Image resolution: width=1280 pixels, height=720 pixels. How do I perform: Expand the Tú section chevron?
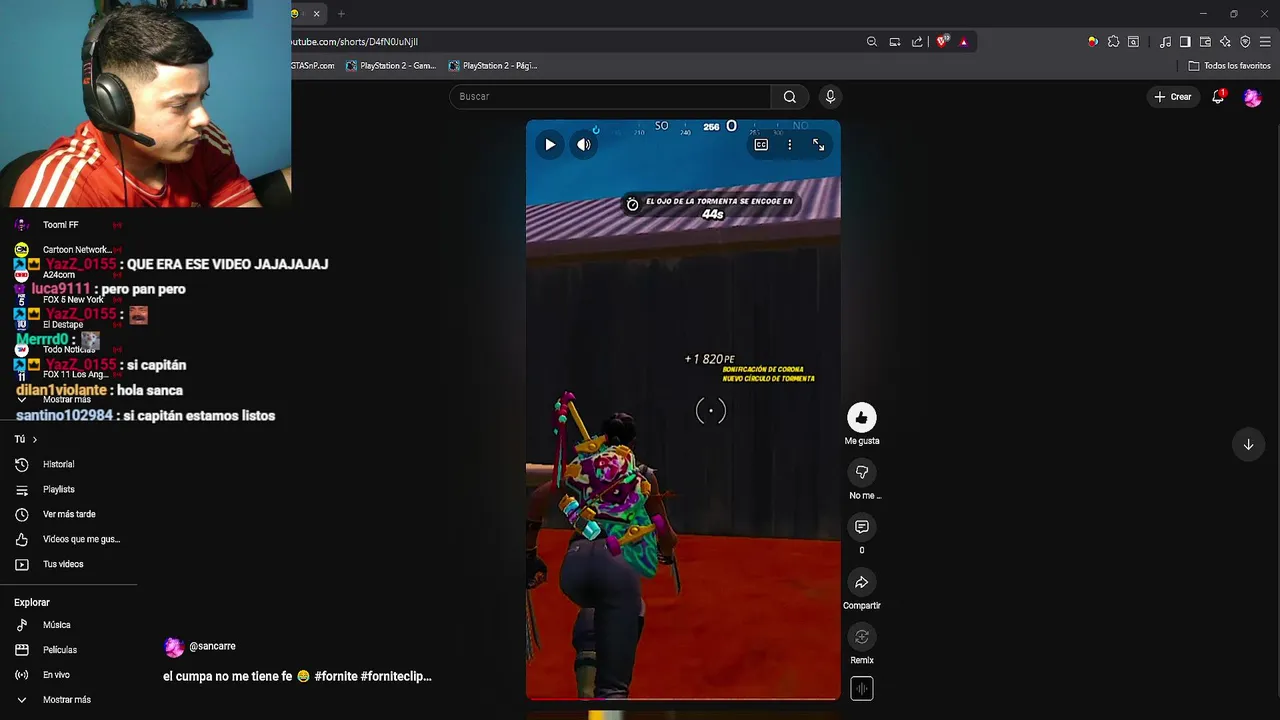[34, 439]
